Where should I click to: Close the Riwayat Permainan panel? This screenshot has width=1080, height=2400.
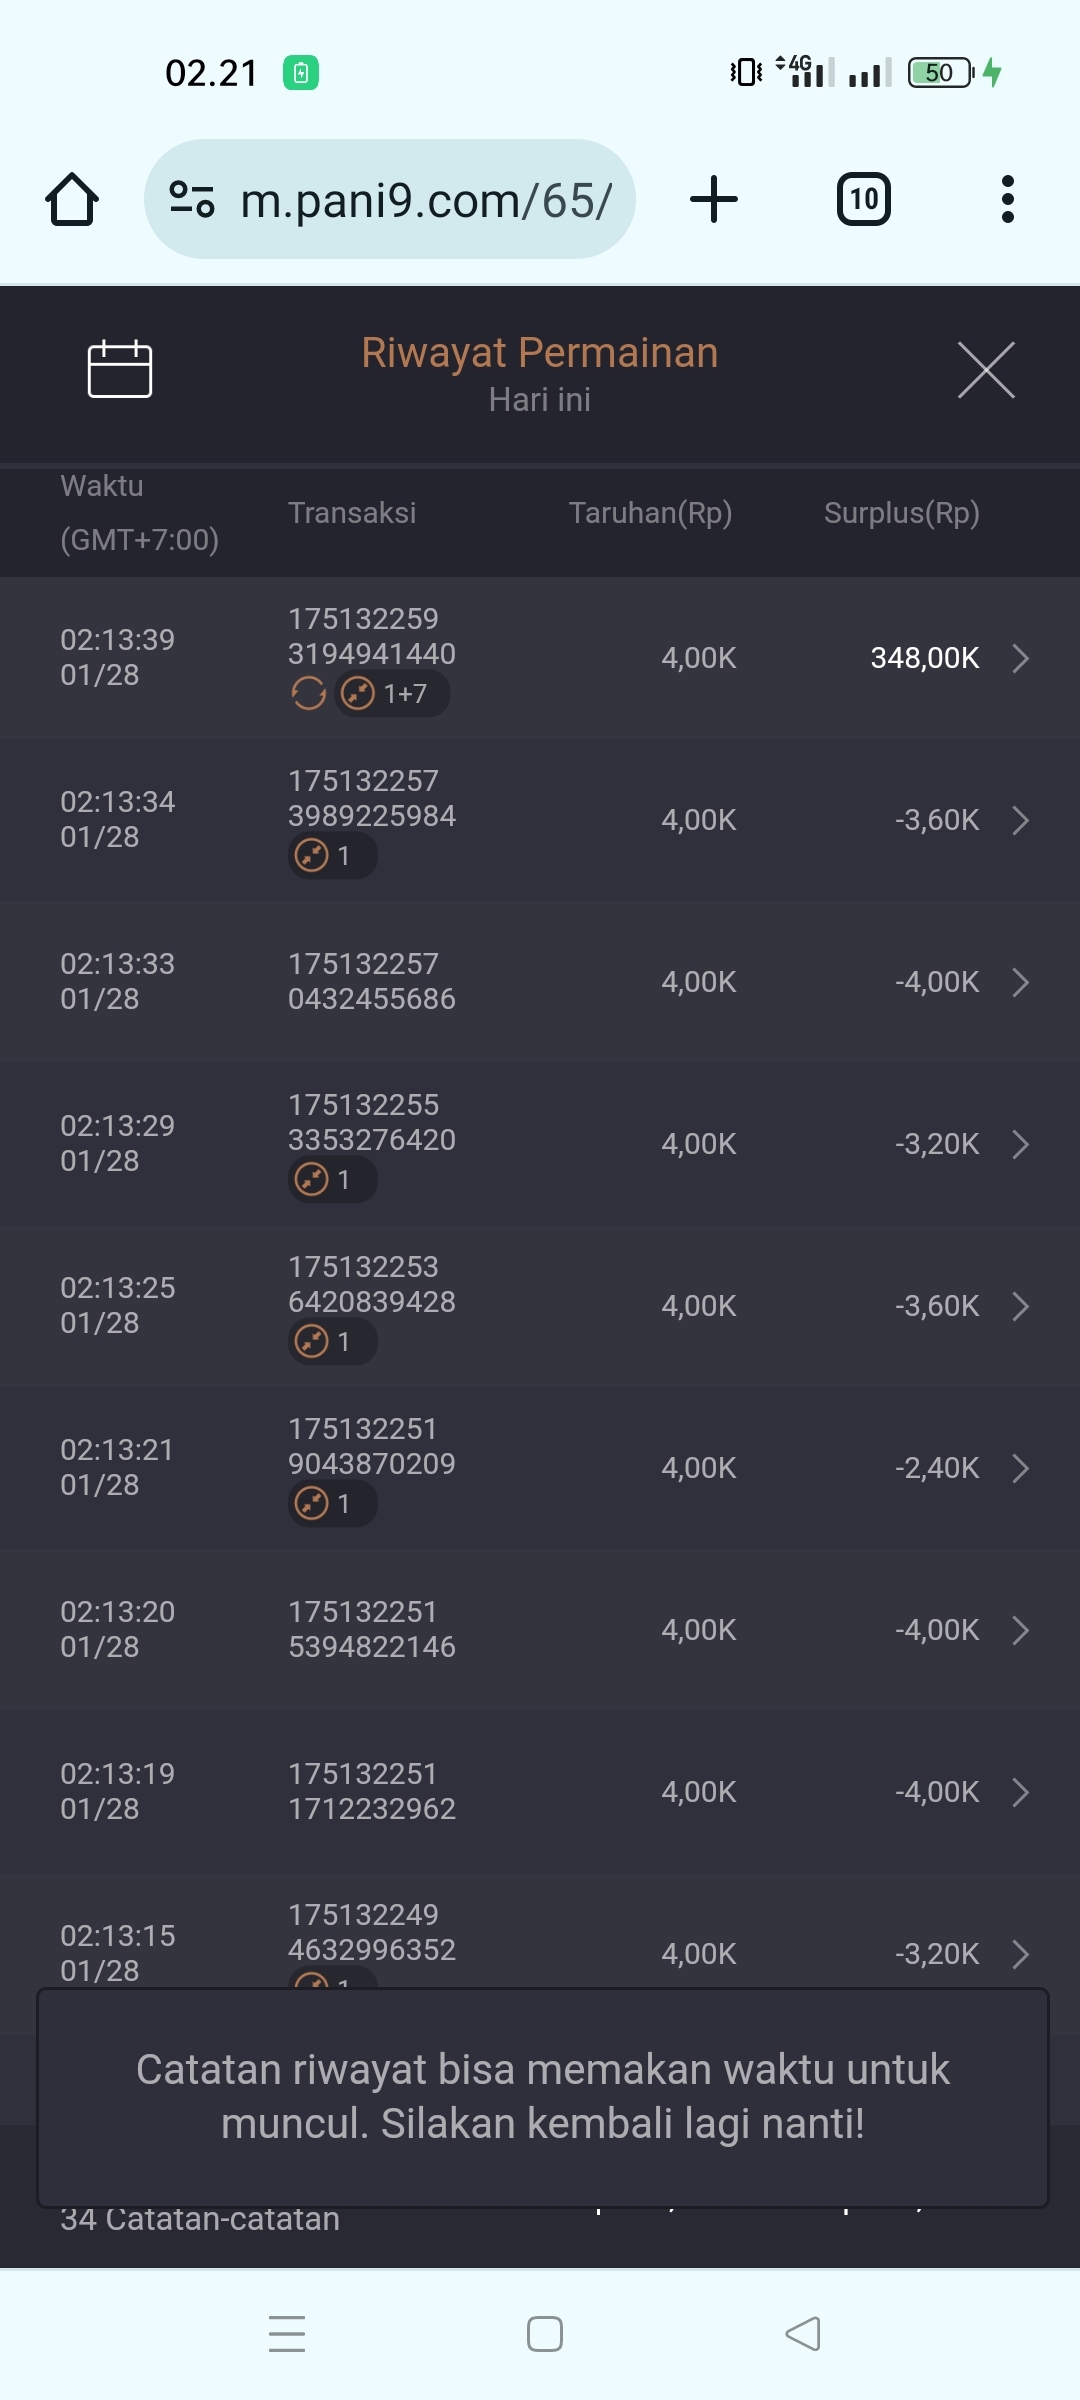986,370
